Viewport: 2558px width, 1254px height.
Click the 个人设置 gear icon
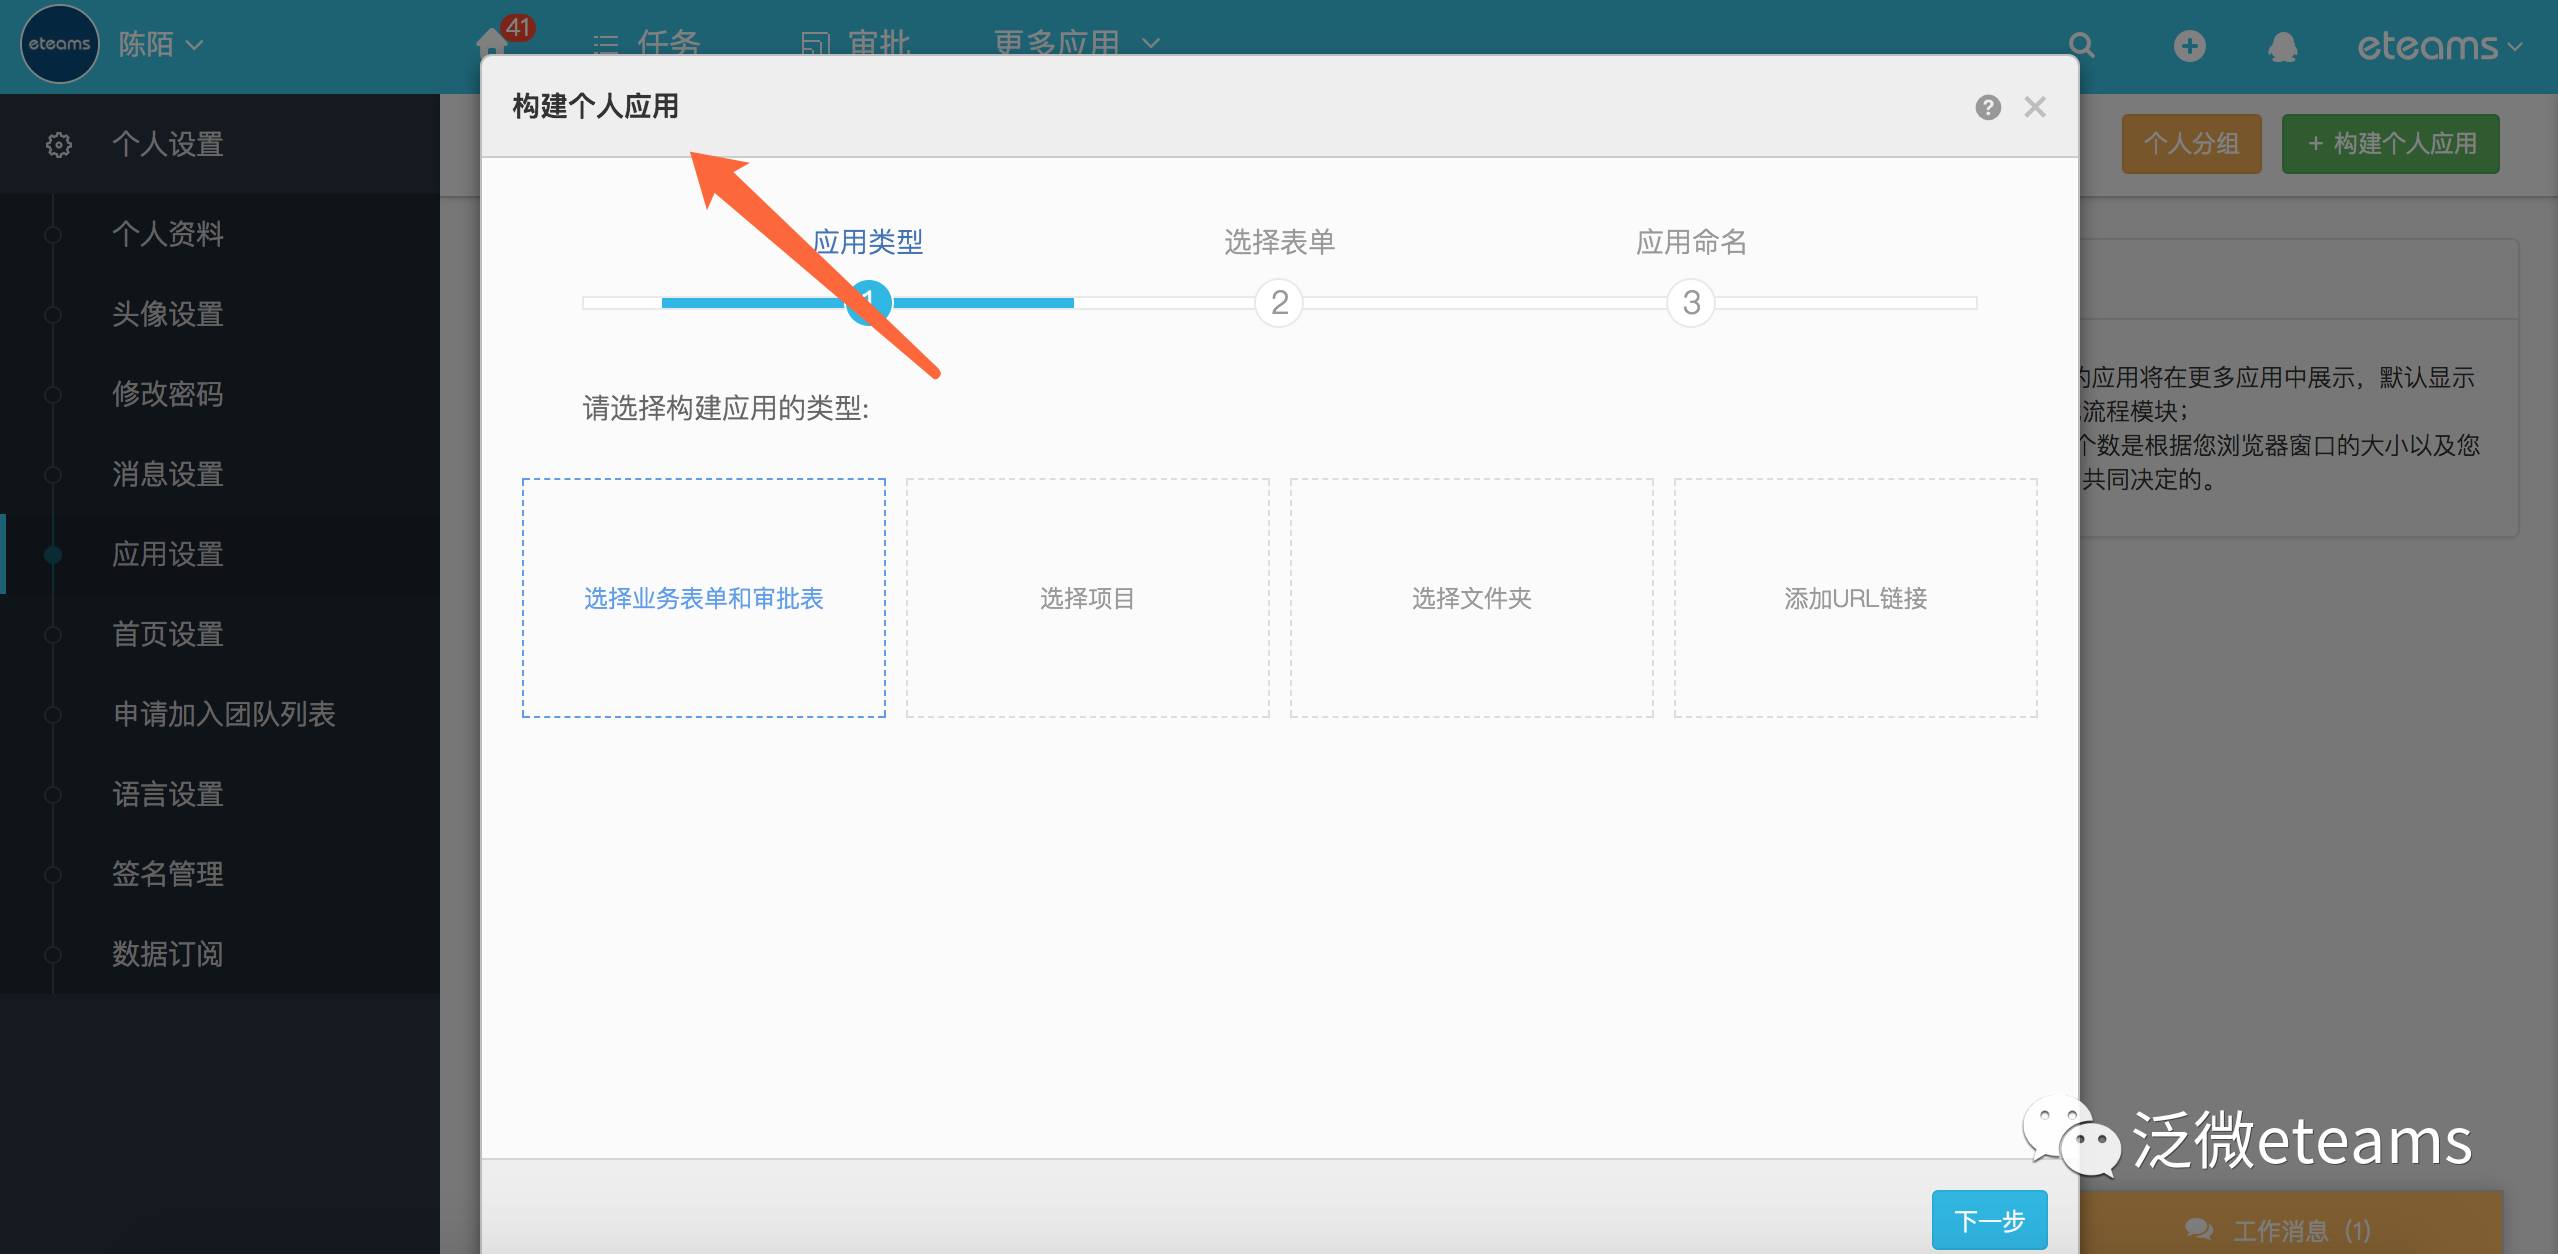tap(59, 145)
